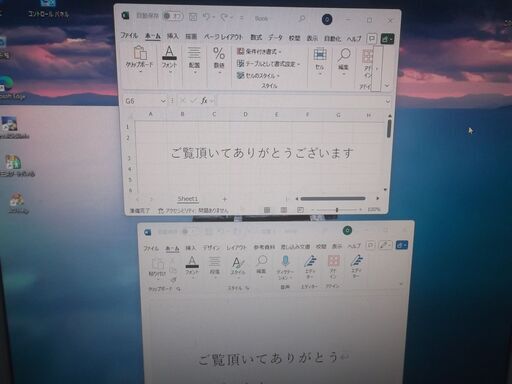The height and width of the screenshot is (384, 512).
Task: Toggle AutoSave switch in the Excel title bar
Action: coord(173,16)
